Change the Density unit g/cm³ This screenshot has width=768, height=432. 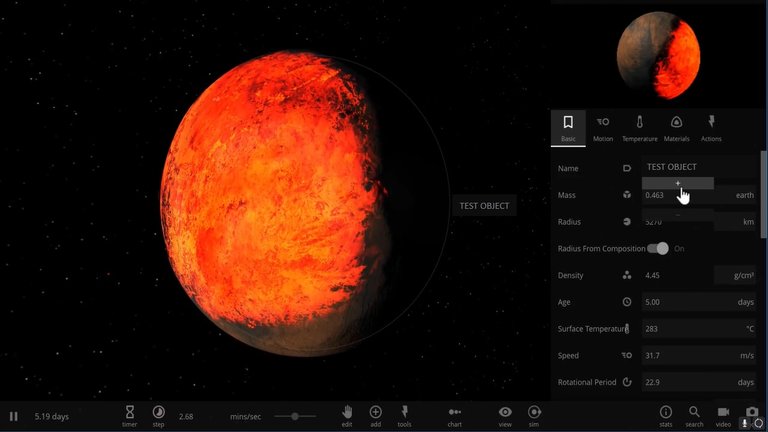click(736, 275)
